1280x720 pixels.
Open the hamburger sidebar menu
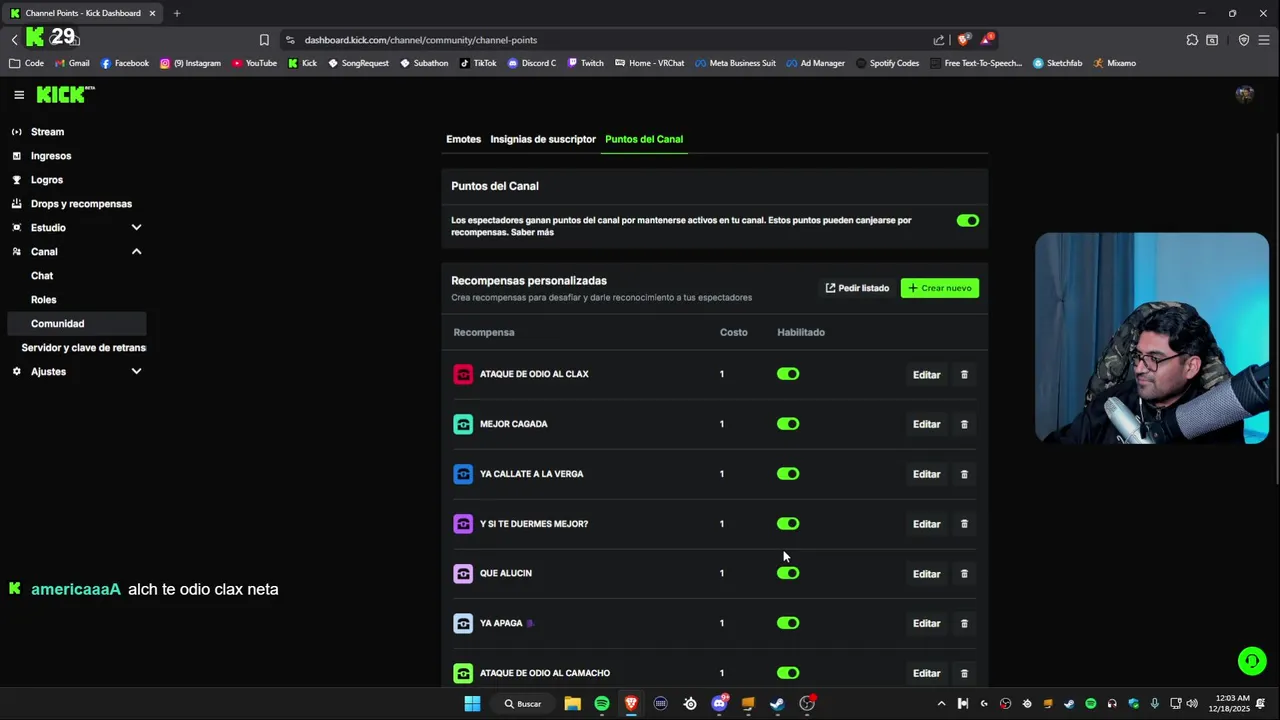tap(19, 95)
